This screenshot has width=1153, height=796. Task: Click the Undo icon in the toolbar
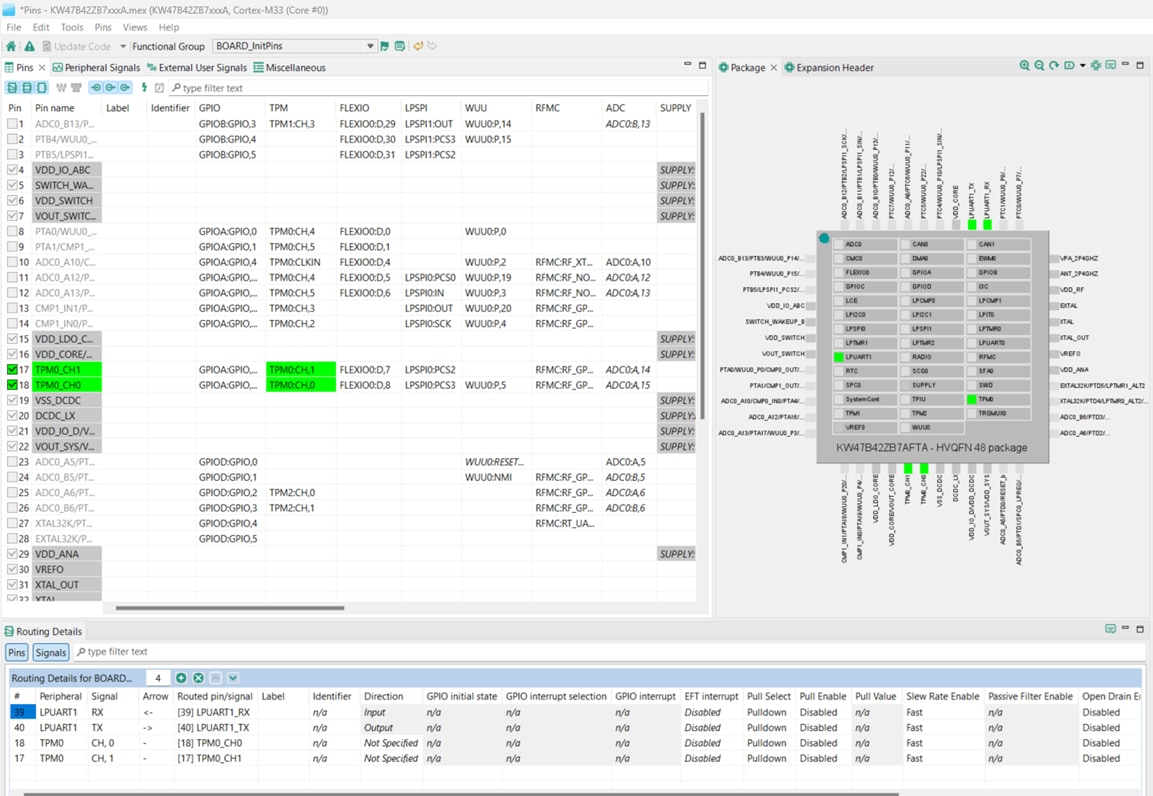tap(417, 46)
